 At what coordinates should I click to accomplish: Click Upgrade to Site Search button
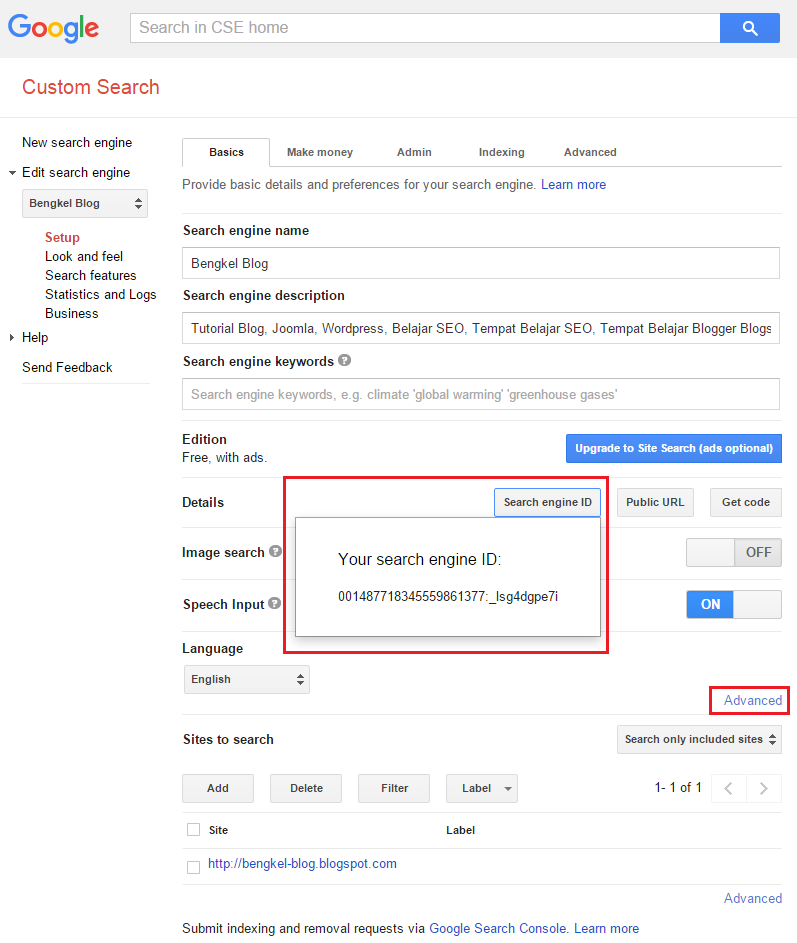pyautogui.click(x=674, y=448)
